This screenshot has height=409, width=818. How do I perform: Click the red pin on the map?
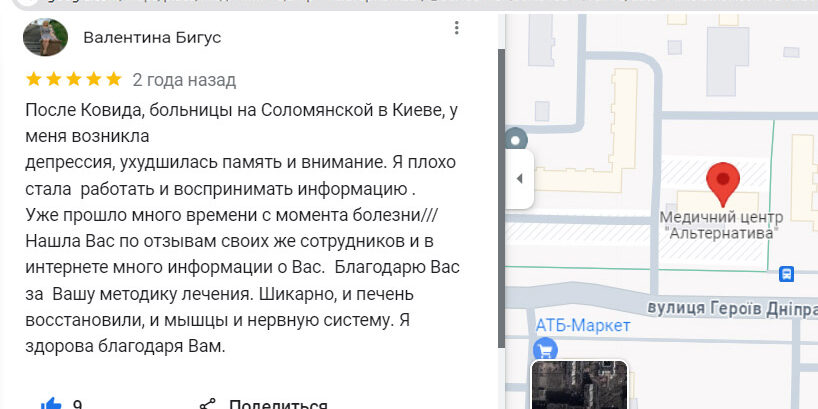tap(722, 184)
